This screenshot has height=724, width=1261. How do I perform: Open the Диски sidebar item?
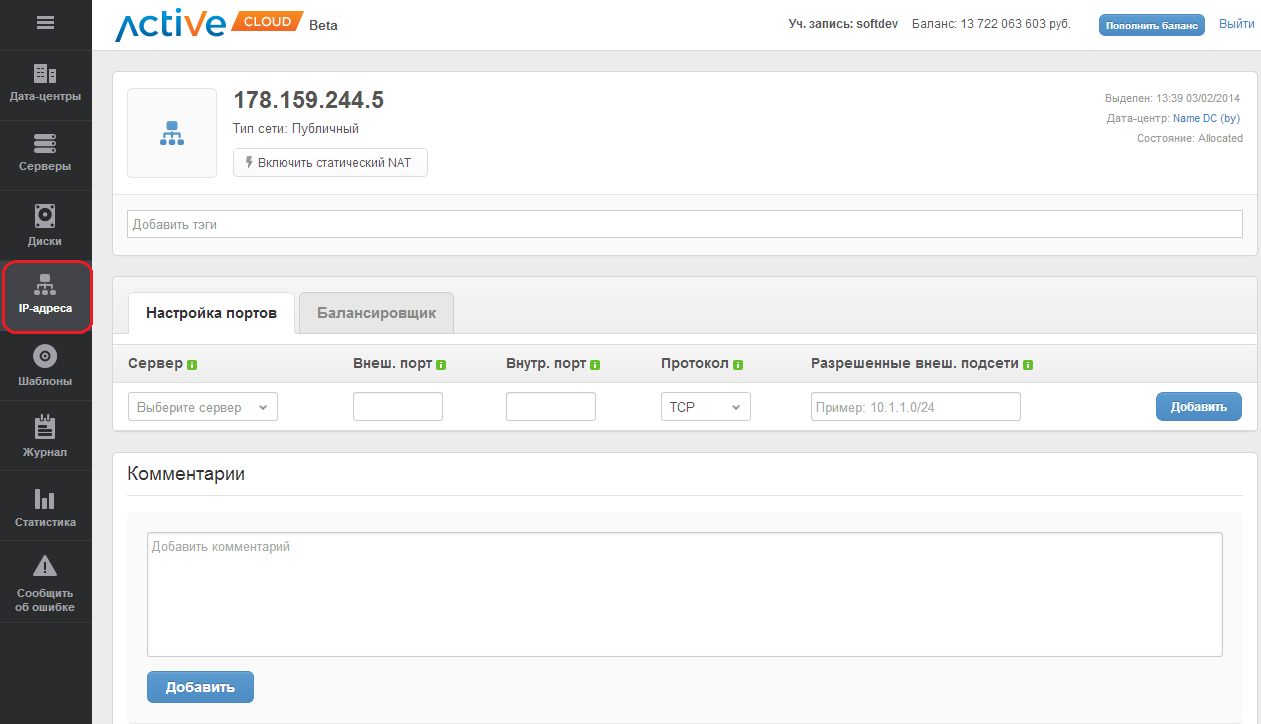pos(45,225)
